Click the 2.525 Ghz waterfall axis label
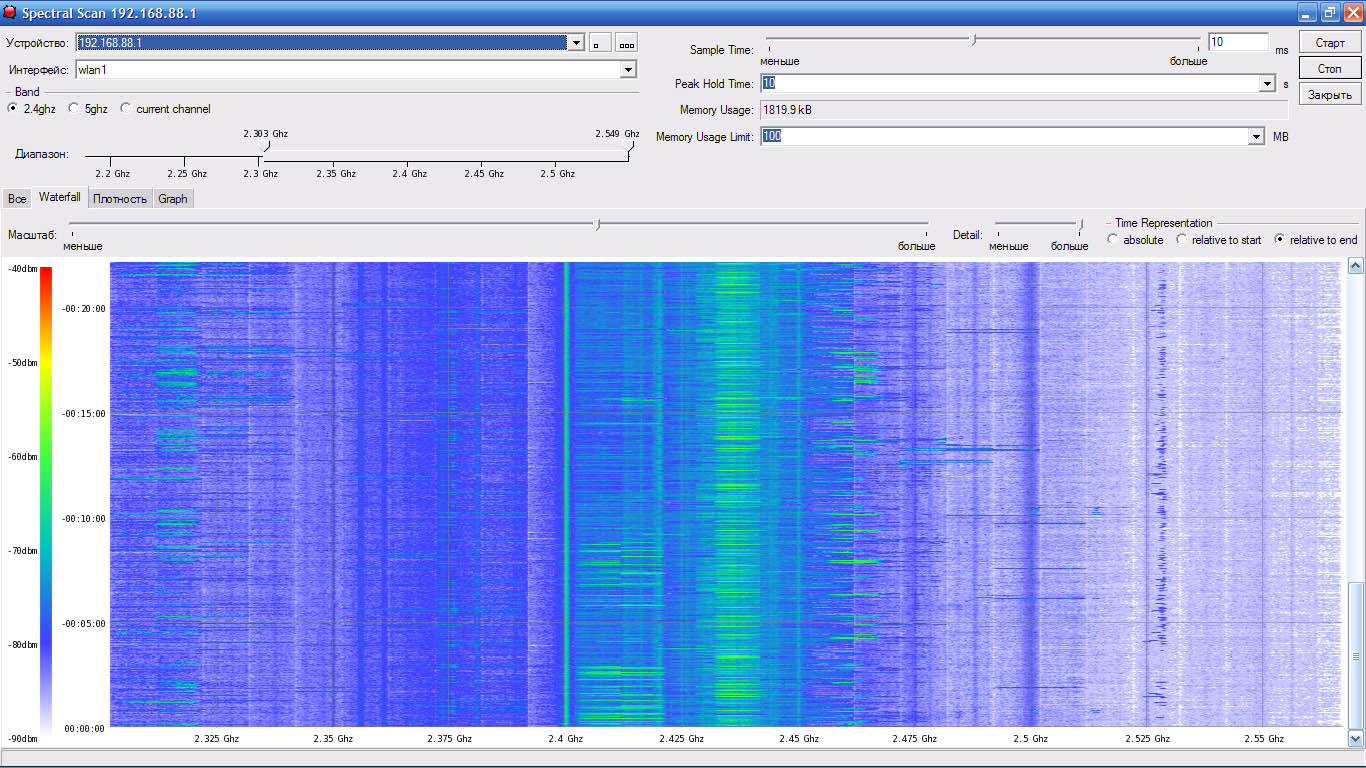Screen dimensions: 1366x768 1147,739
